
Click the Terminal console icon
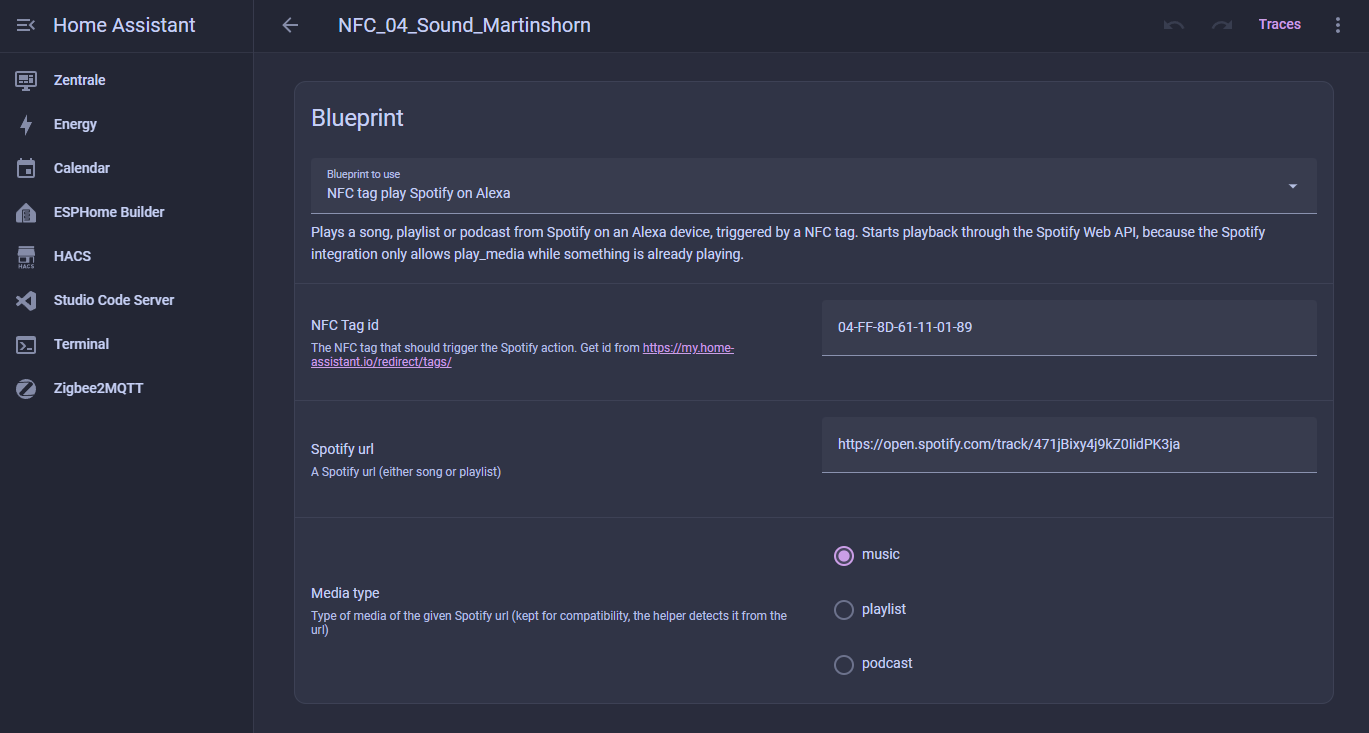pyautogui.click(x=26, y=344)
